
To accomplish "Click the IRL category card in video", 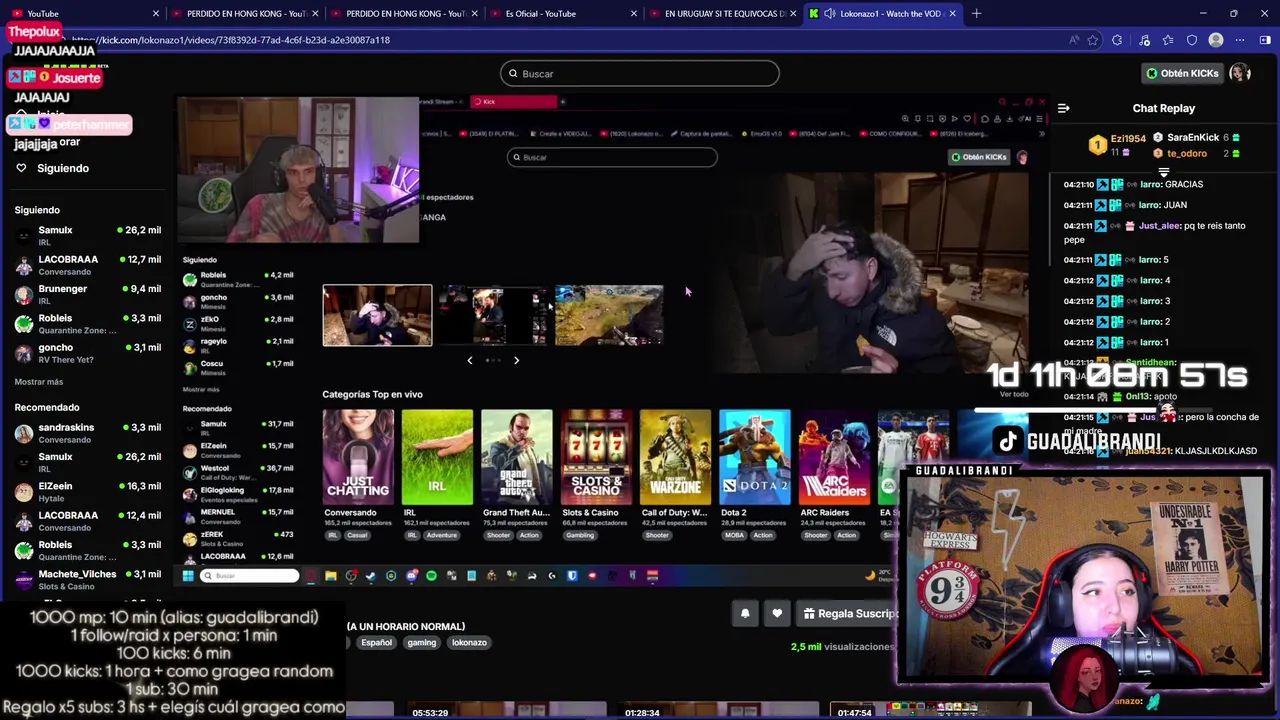I will (437, 457).
